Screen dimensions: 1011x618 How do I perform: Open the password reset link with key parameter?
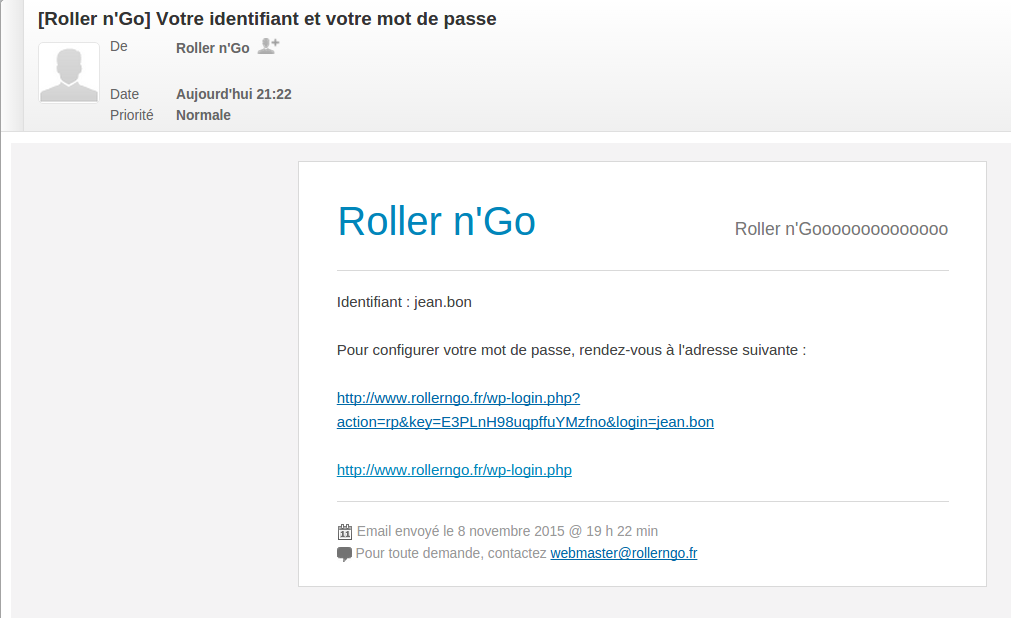pos(525,410)
